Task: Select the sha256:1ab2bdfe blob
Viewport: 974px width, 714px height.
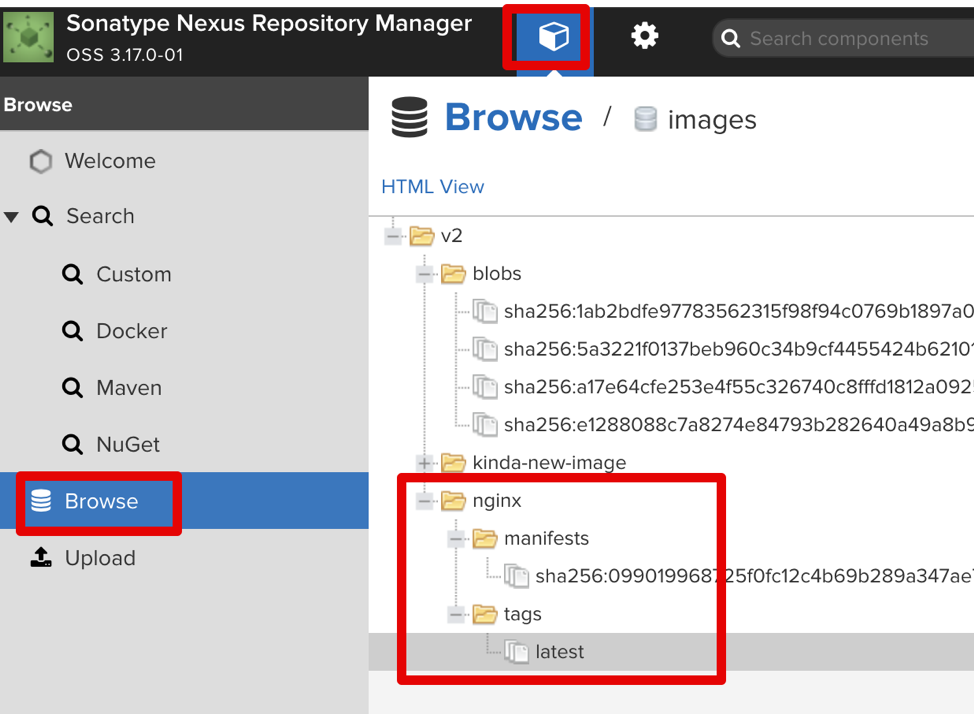Action: pos(739,311)
